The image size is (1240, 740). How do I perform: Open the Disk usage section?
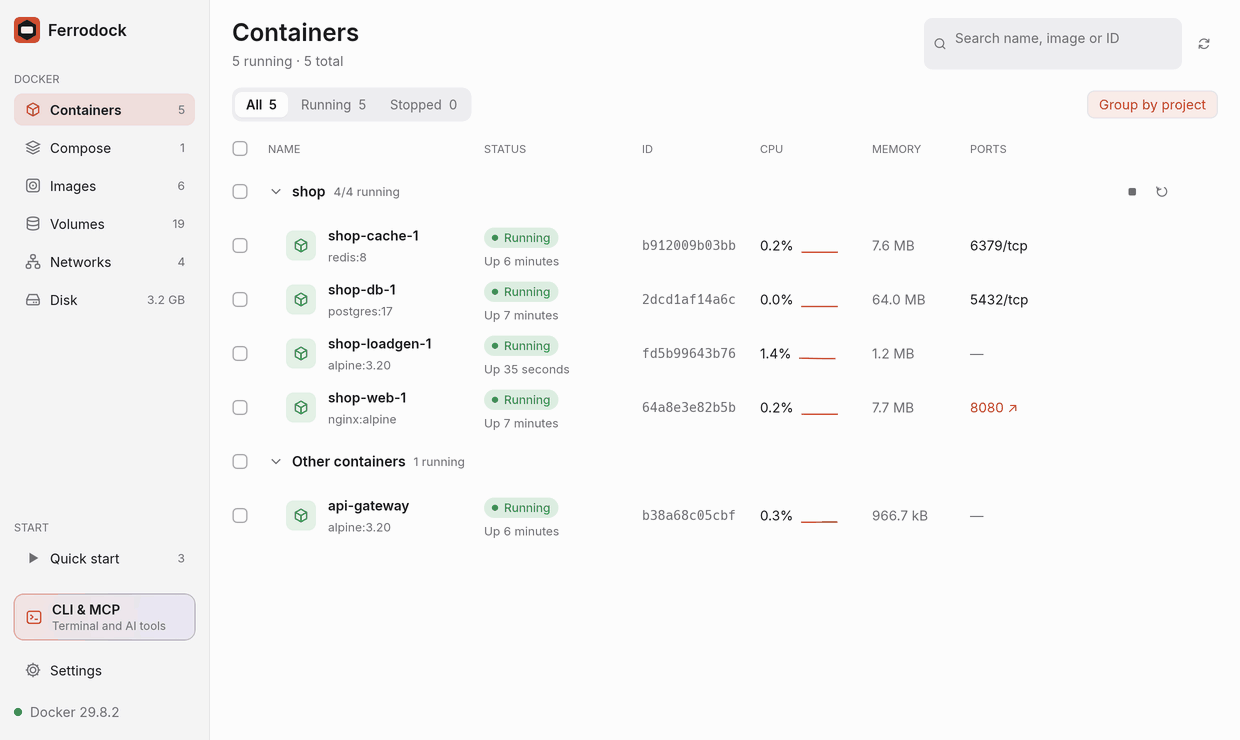[x=104, y=300]
